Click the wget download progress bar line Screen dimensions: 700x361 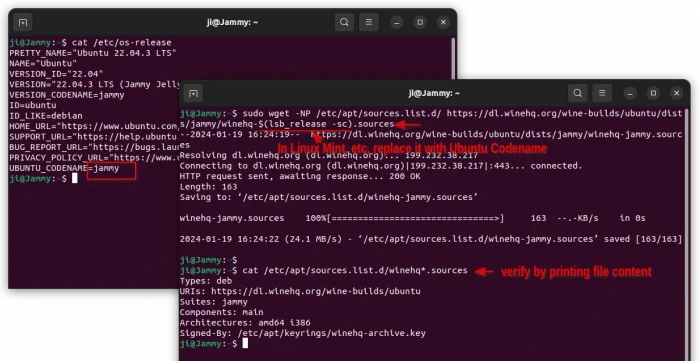coord(412,218)
